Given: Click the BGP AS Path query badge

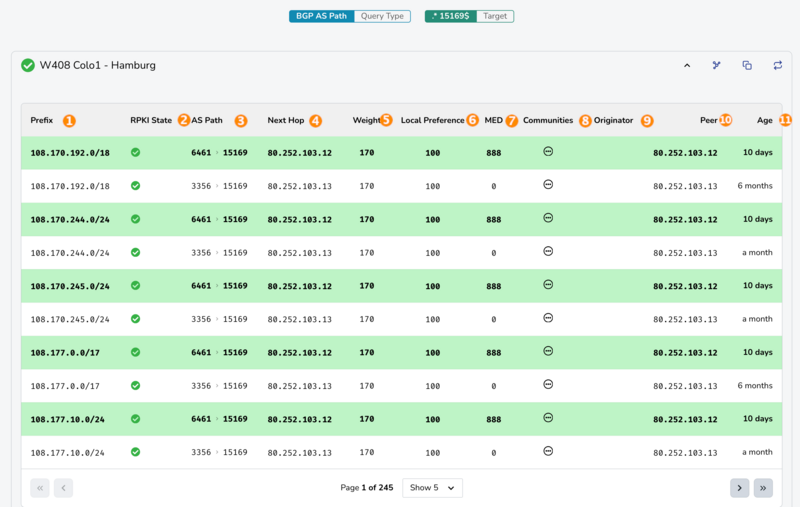Looking at the screenshot, I should pos(321,16).
